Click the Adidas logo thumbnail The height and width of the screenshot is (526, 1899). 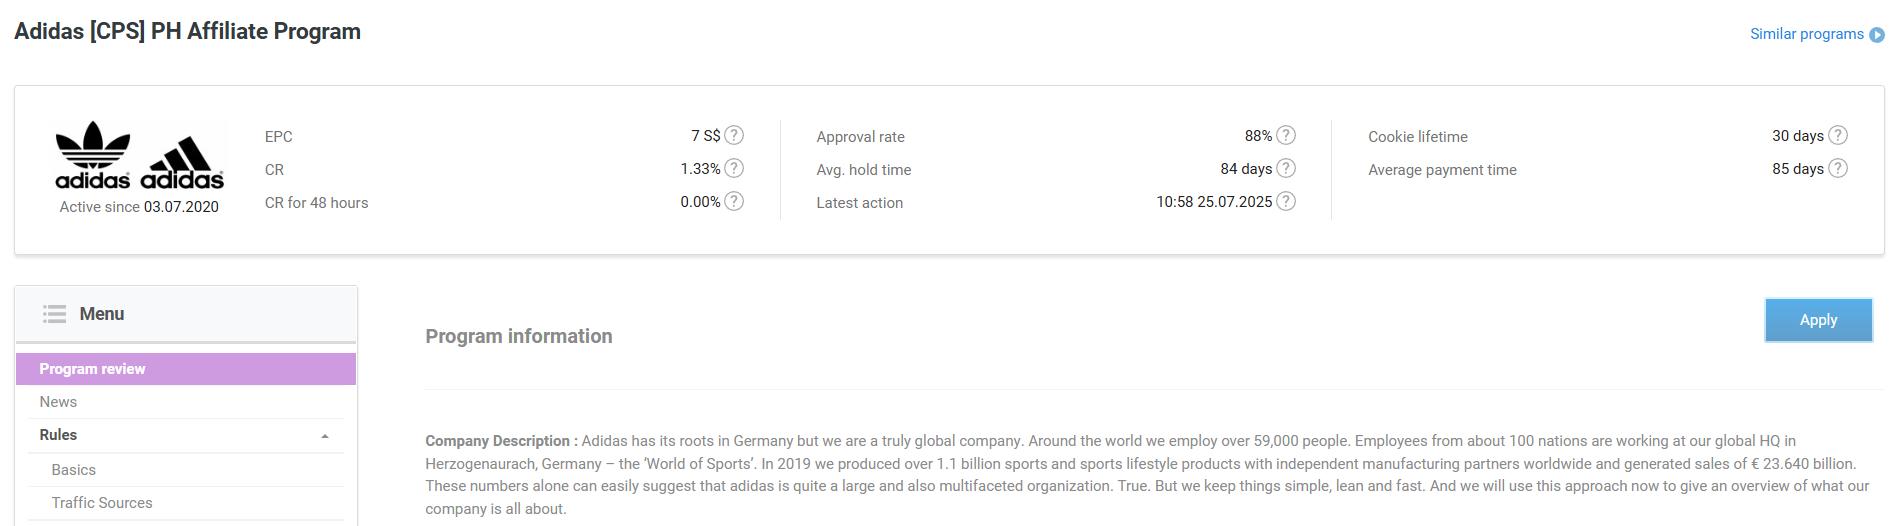point(139,156)
